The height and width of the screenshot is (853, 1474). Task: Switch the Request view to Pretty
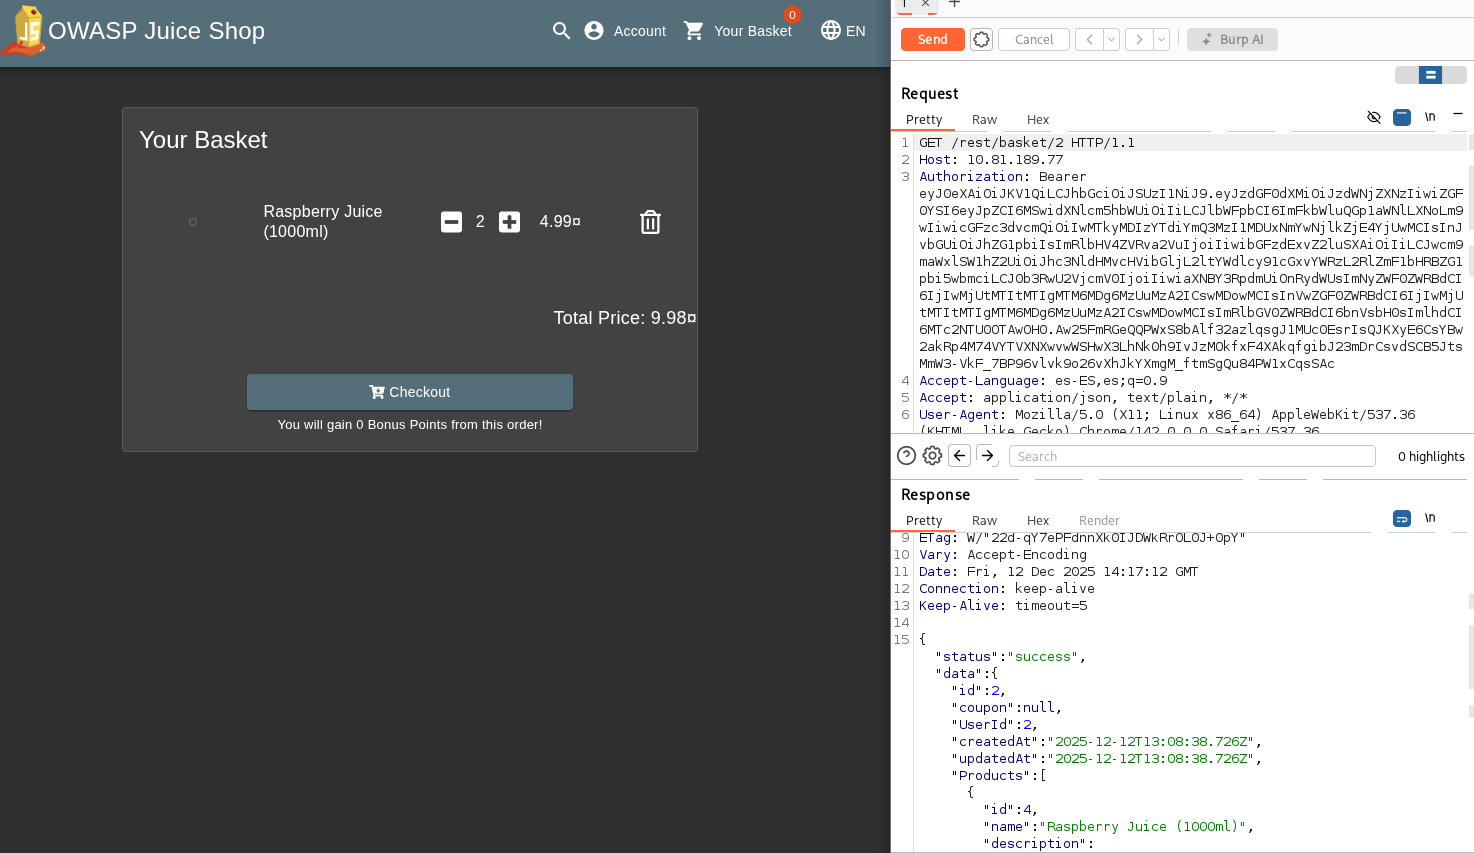tap(924, 120)
